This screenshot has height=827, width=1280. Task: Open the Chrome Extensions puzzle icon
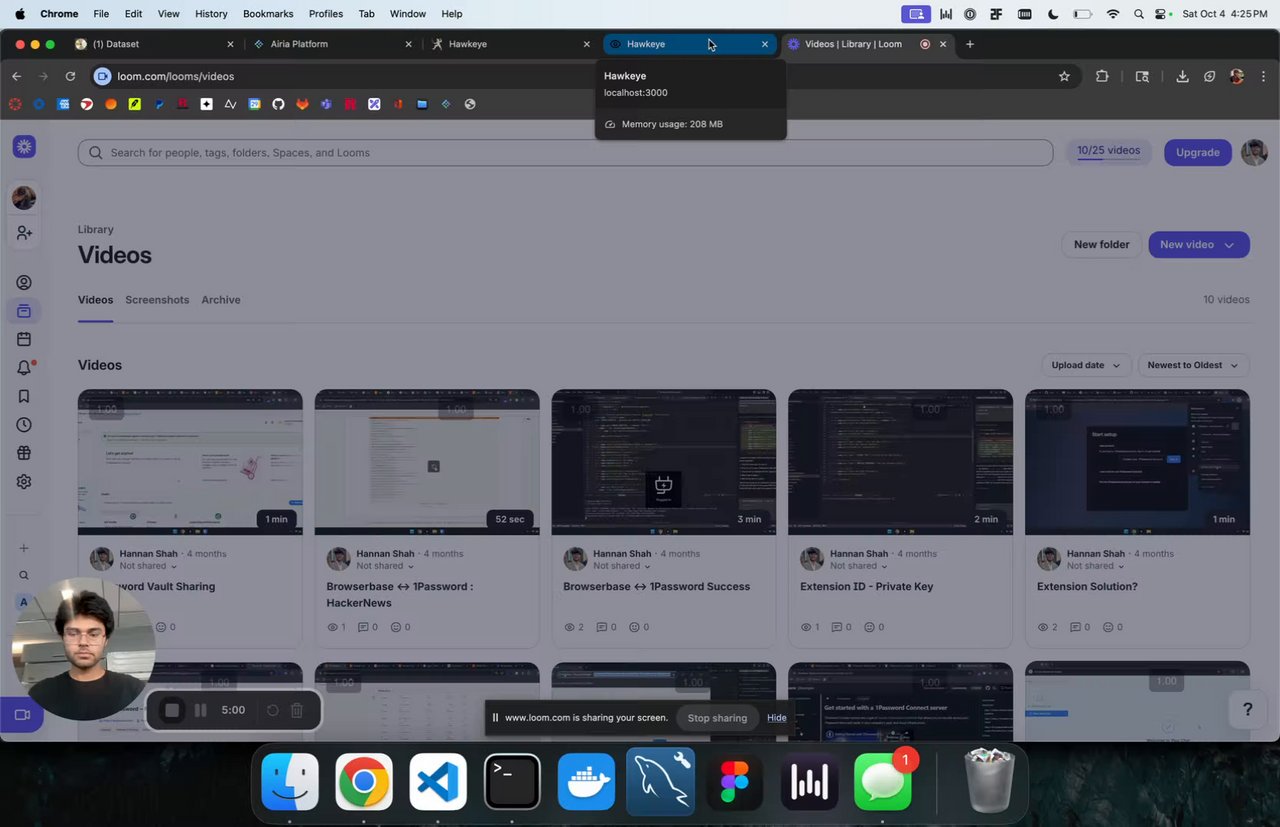click(1102, 76)
